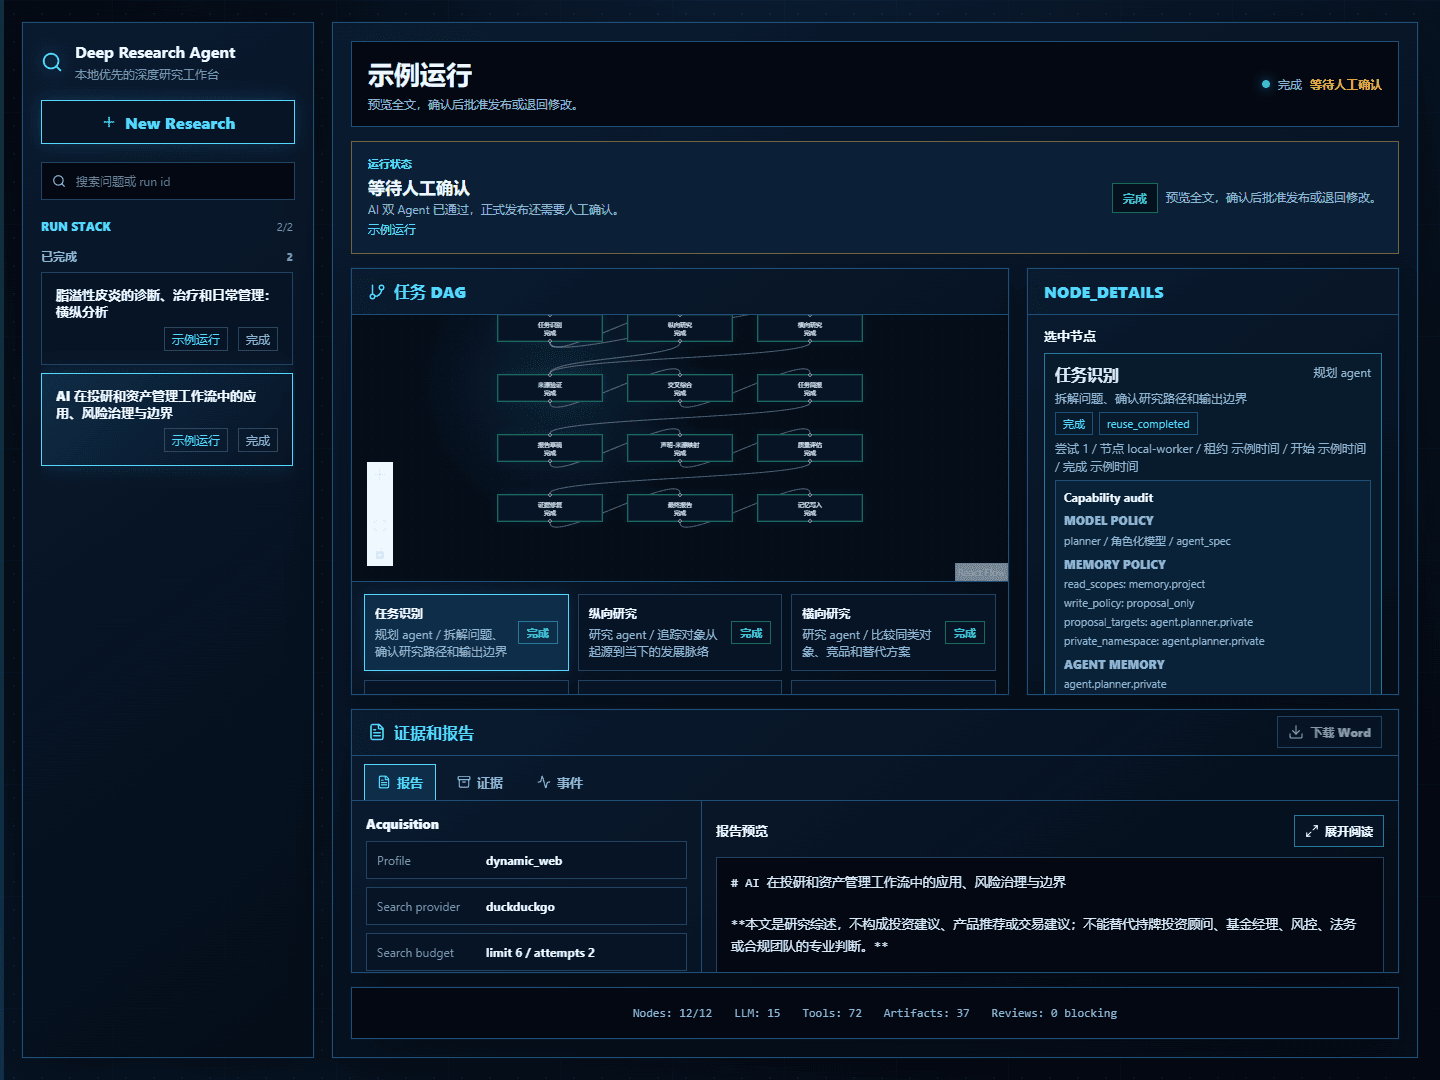The height and width of the screenshot is (1080, 1440).
Task: Click 完成 badge on 脂溢性皮炎 run
Action: [x=258, y=339]
